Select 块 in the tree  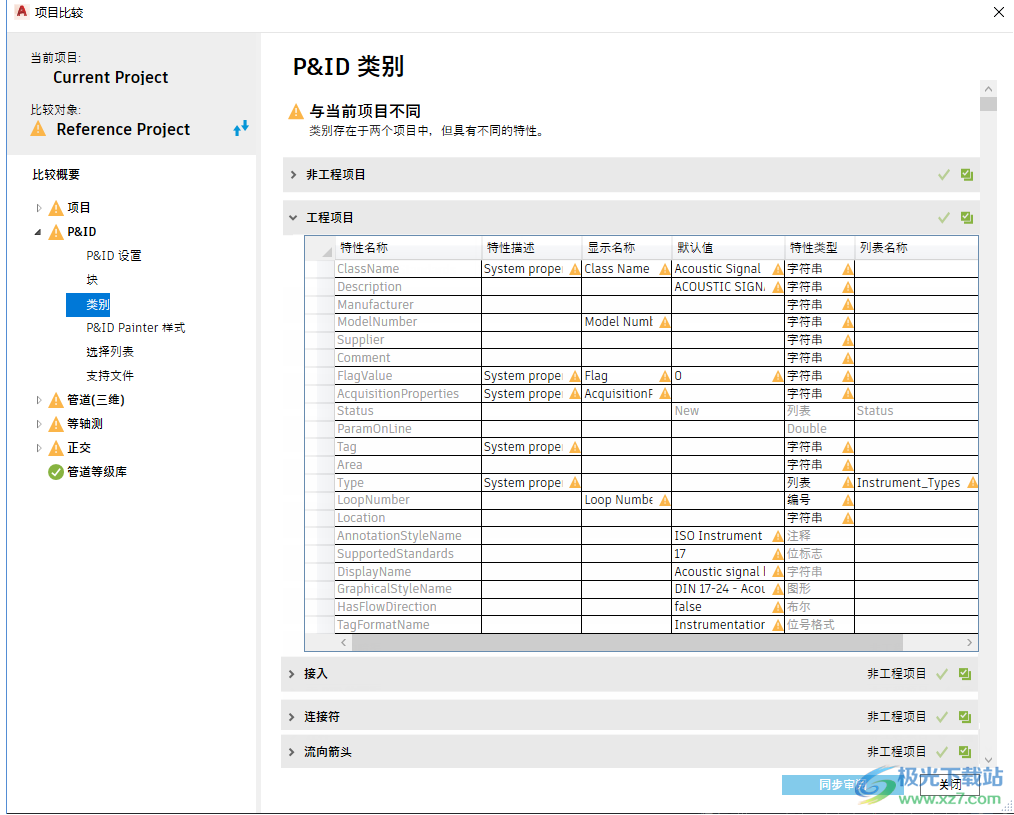tap(92, 279)
